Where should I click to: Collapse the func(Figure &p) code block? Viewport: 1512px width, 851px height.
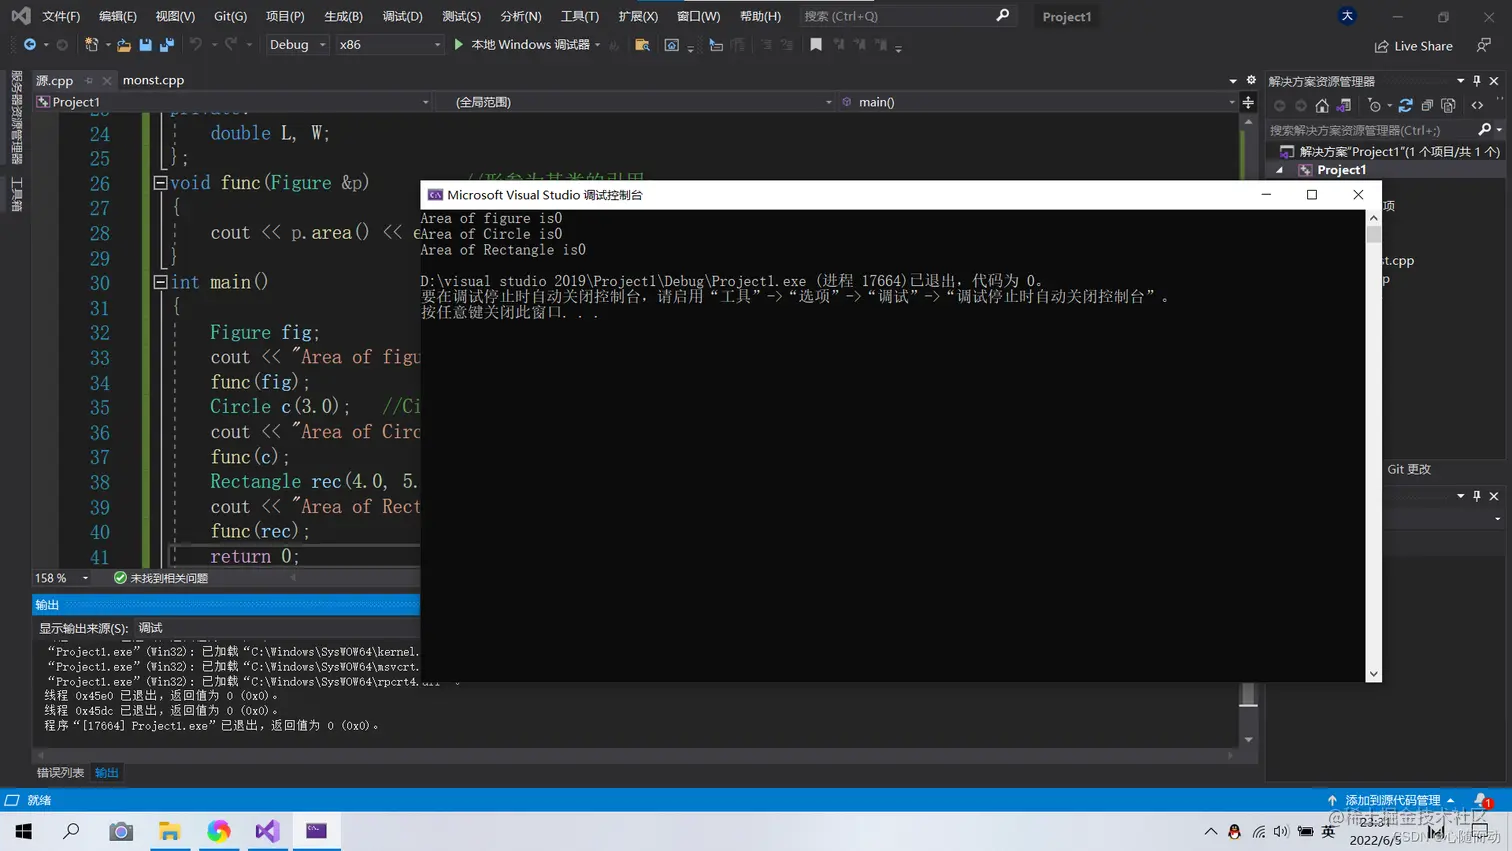point(160,183)
